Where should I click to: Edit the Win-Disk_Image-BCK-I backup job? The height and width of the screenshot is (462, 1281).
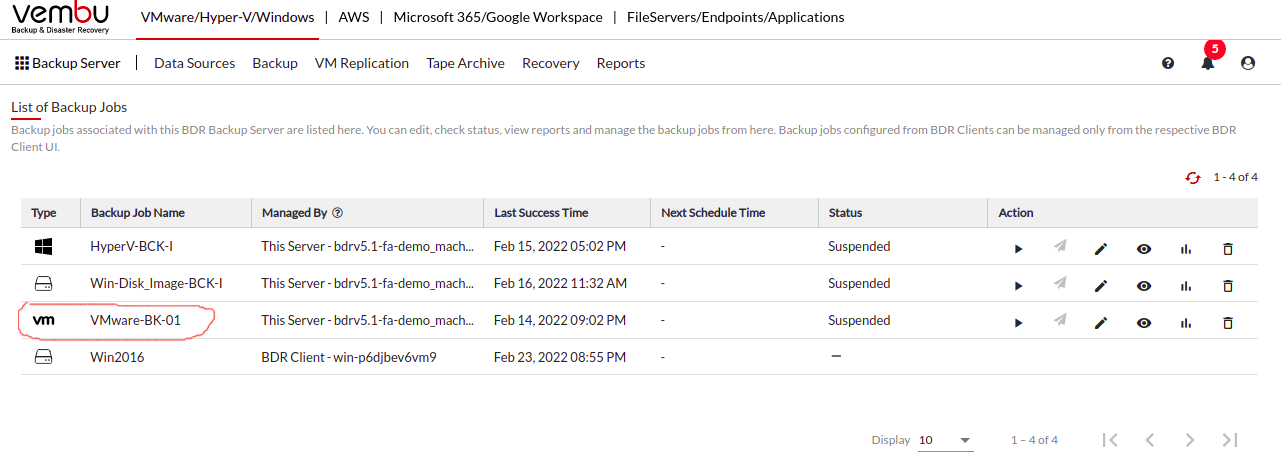tap(1101, 286)
